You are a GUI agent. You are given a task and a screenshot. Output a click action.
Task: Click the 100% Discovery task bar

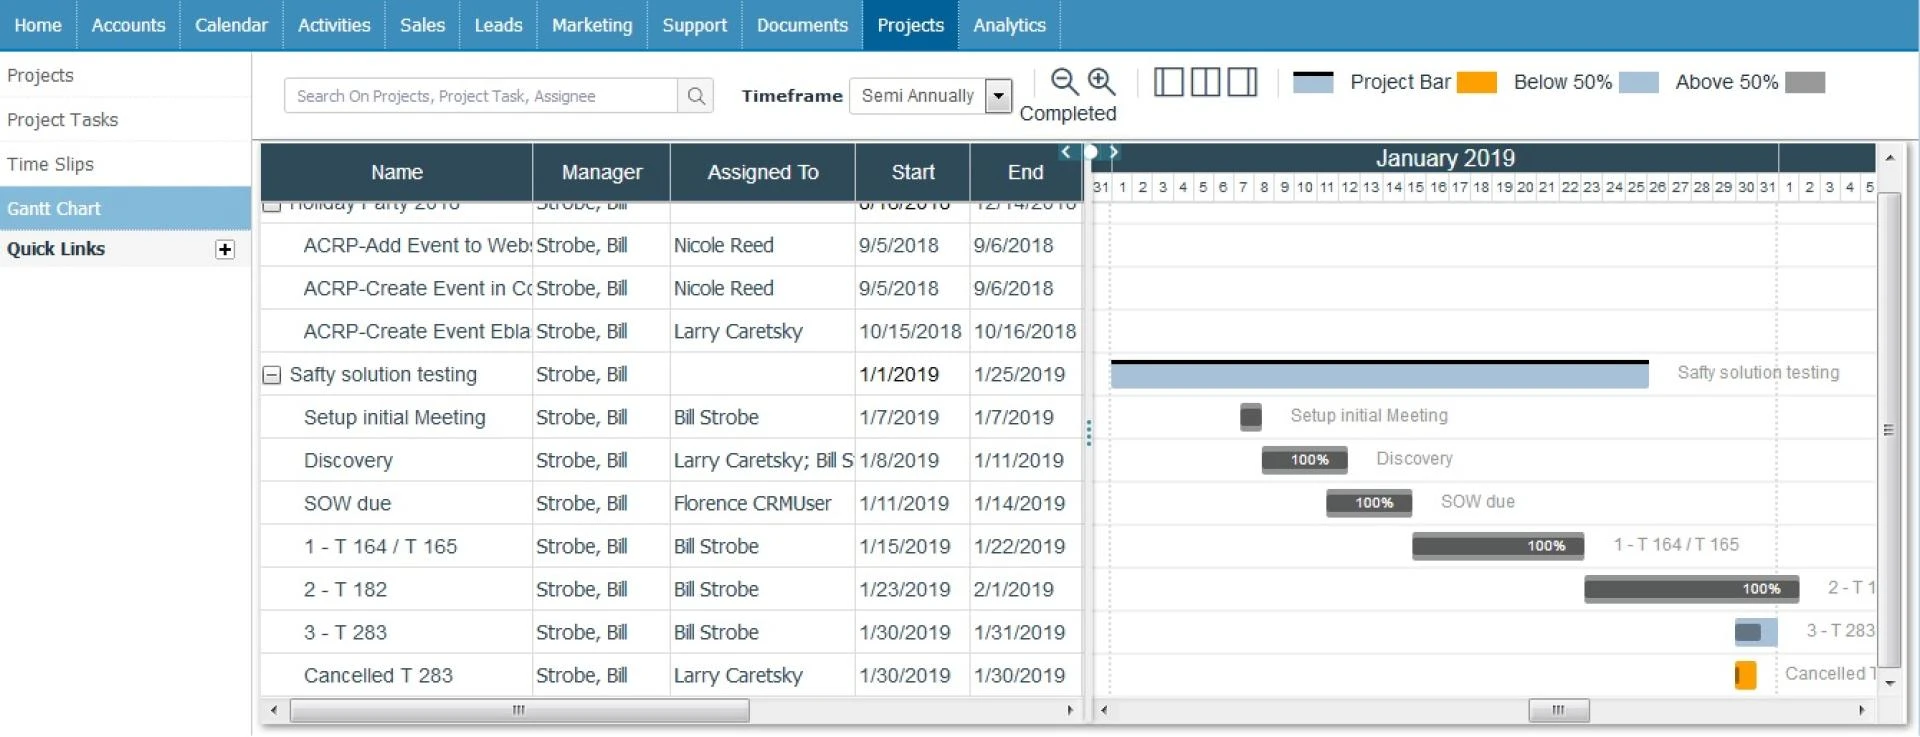point(1304,460)
